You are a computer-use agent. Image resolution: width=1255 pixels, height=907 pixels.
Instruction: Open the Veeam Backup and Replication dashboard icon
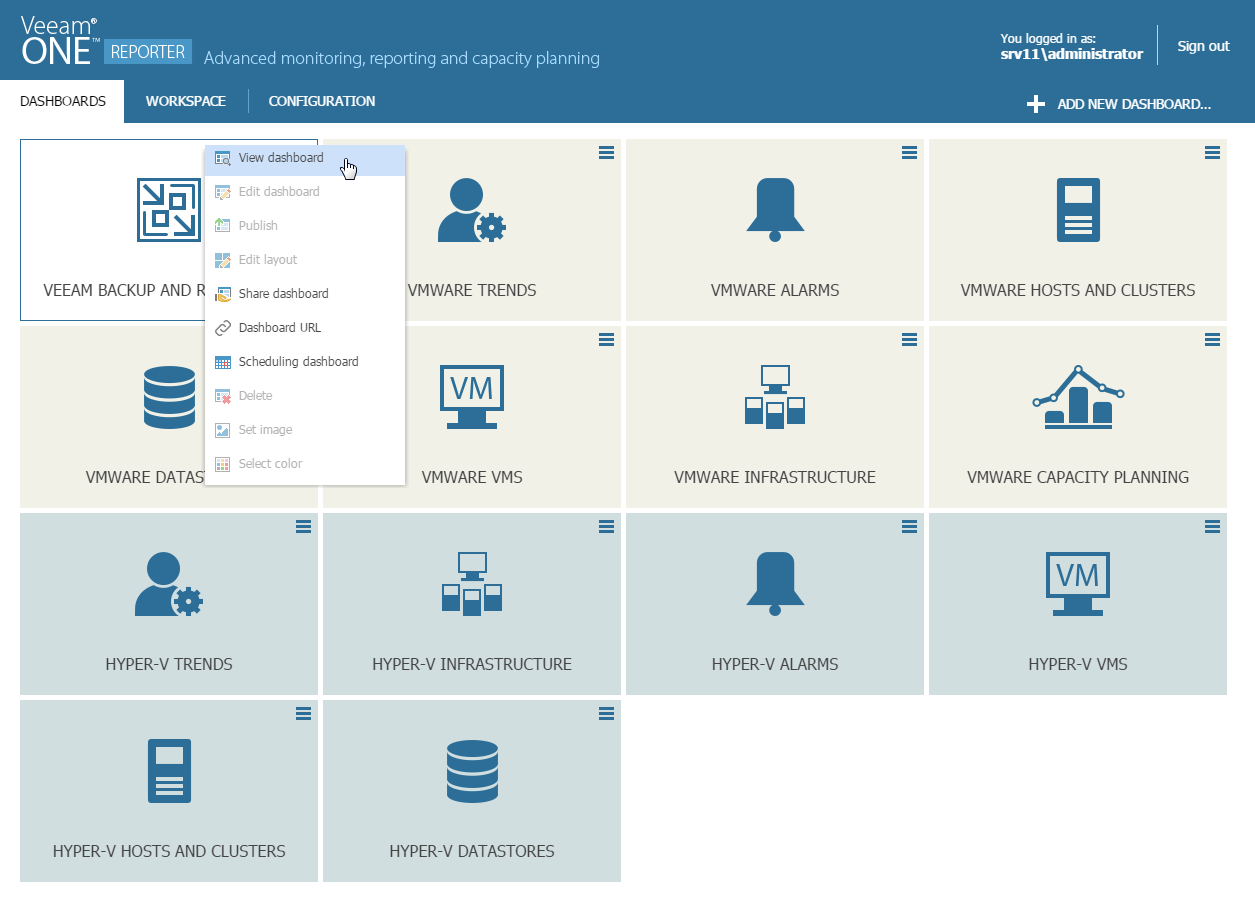[x=168, y=210]
